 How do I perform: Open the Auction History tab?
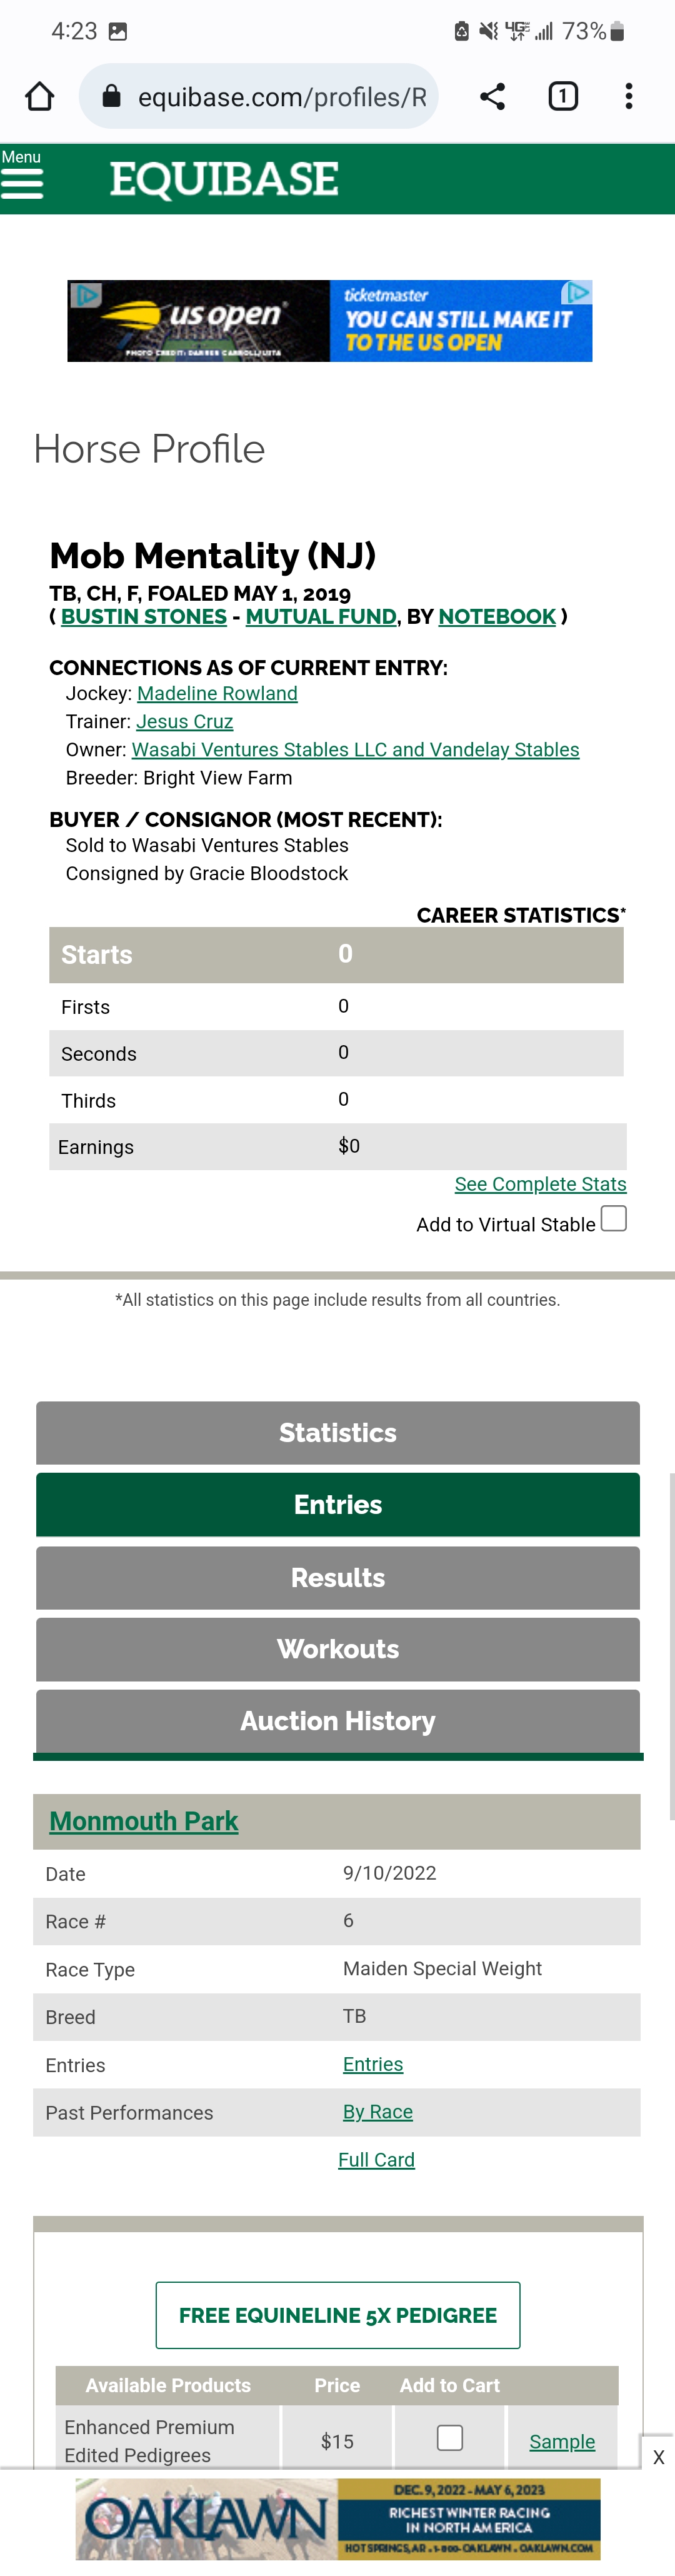point(338,1721)
